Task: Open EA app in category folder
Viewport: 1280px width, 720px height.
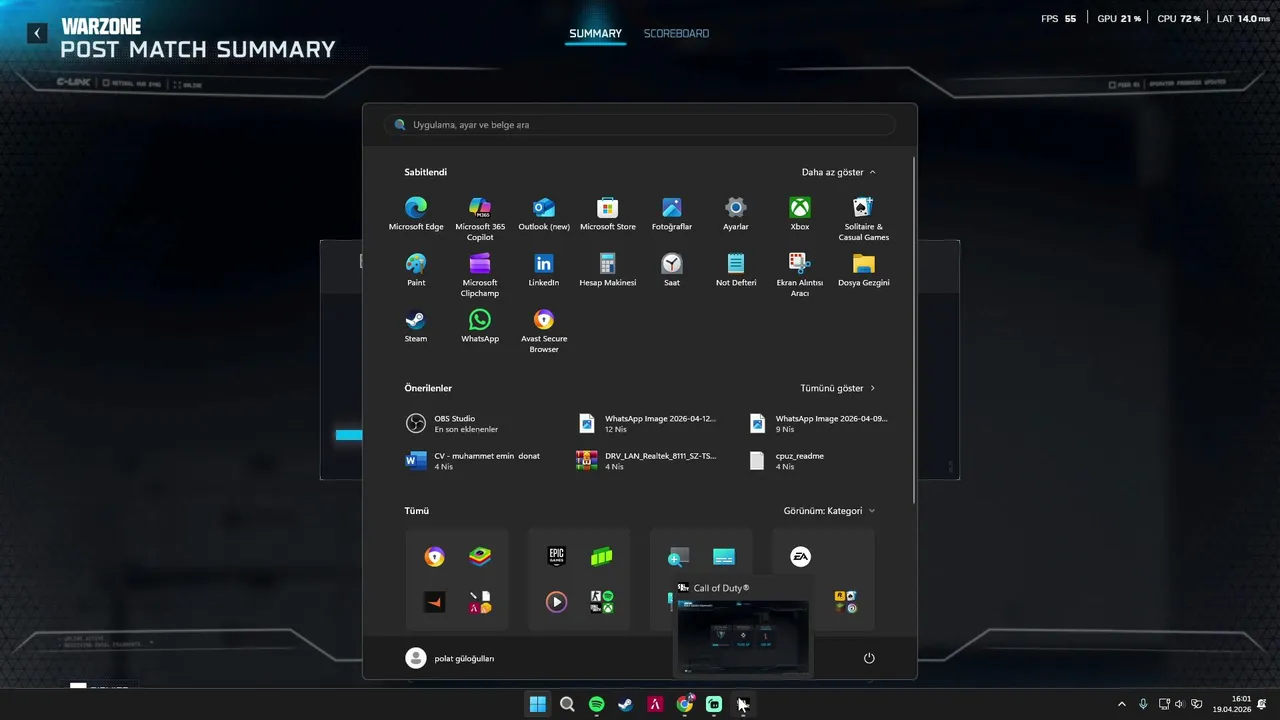Action: click(800, 557)
